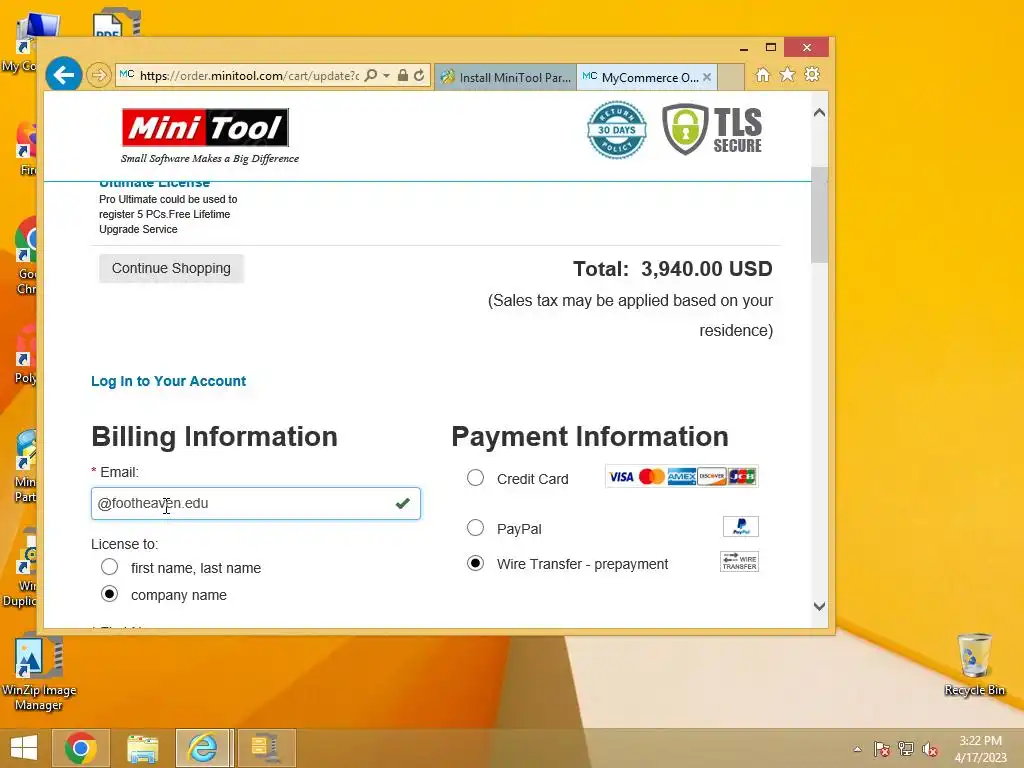The height and width of the screenshot is (768, 1024).
Task: Click the Wire Transfer logo icon
Action: (739, 562)
